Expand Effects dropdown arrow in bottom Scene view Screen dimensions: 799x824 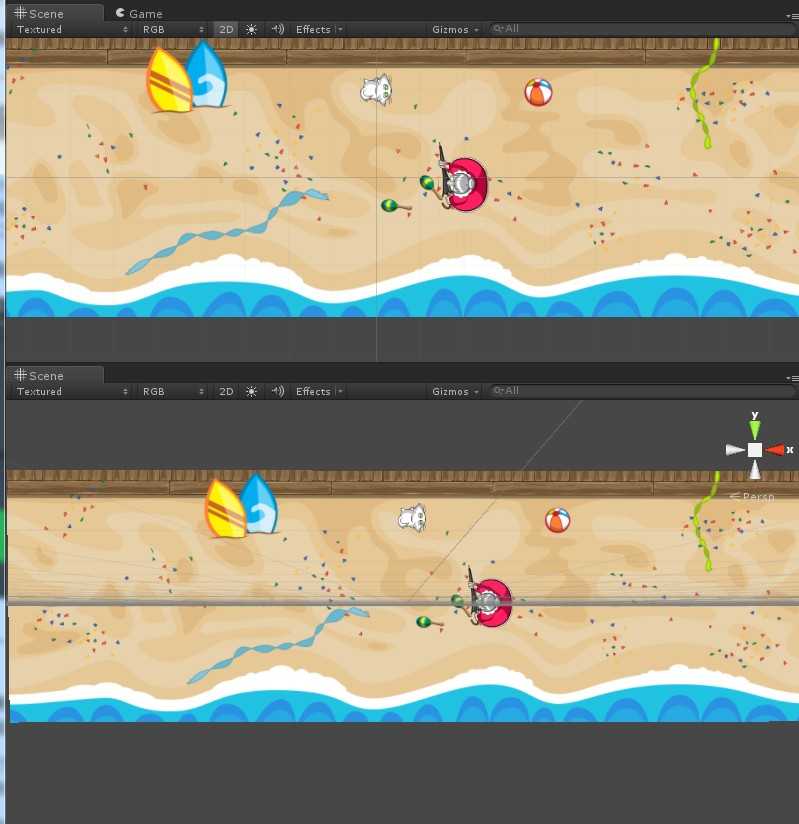(340, 392)
